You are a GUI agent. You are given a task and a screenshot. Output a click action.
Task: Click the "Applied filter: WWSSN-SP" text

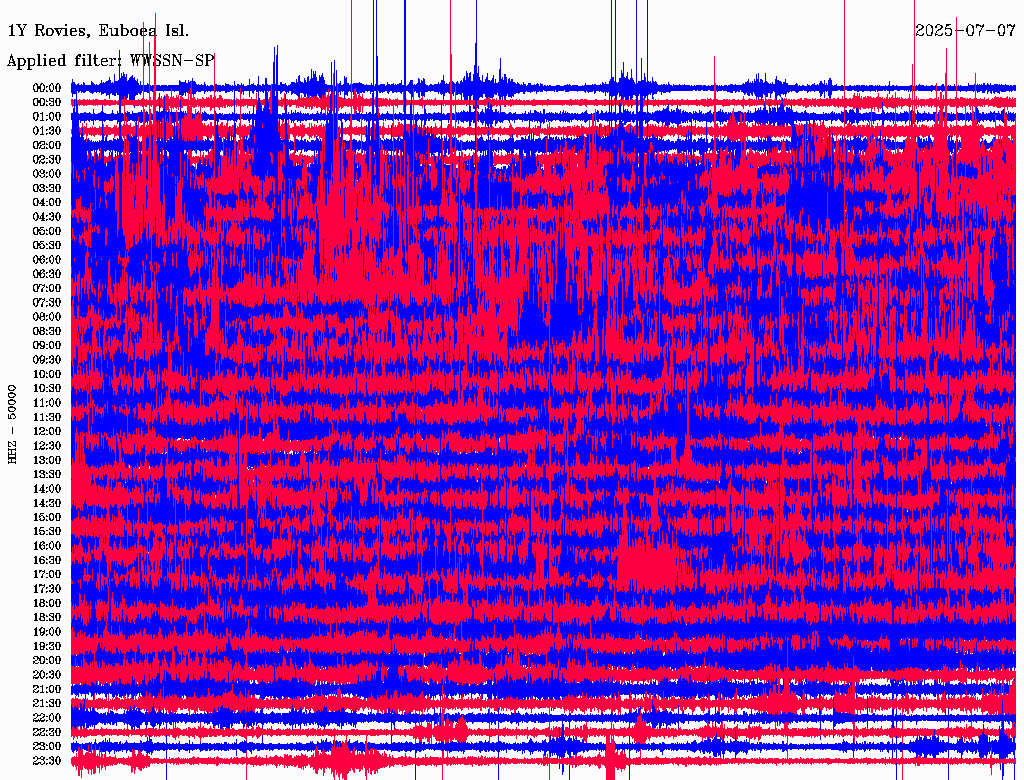(110, 61)
